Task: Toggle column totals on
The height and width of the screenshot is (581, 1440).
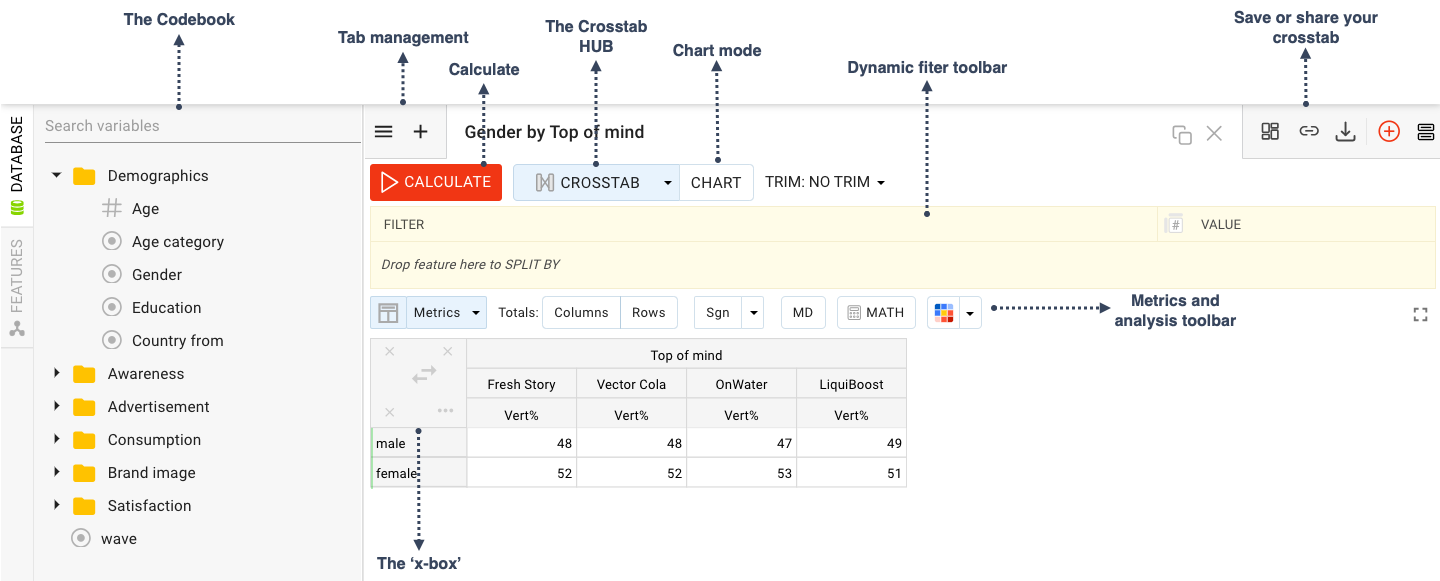Action: coord(581,312)
